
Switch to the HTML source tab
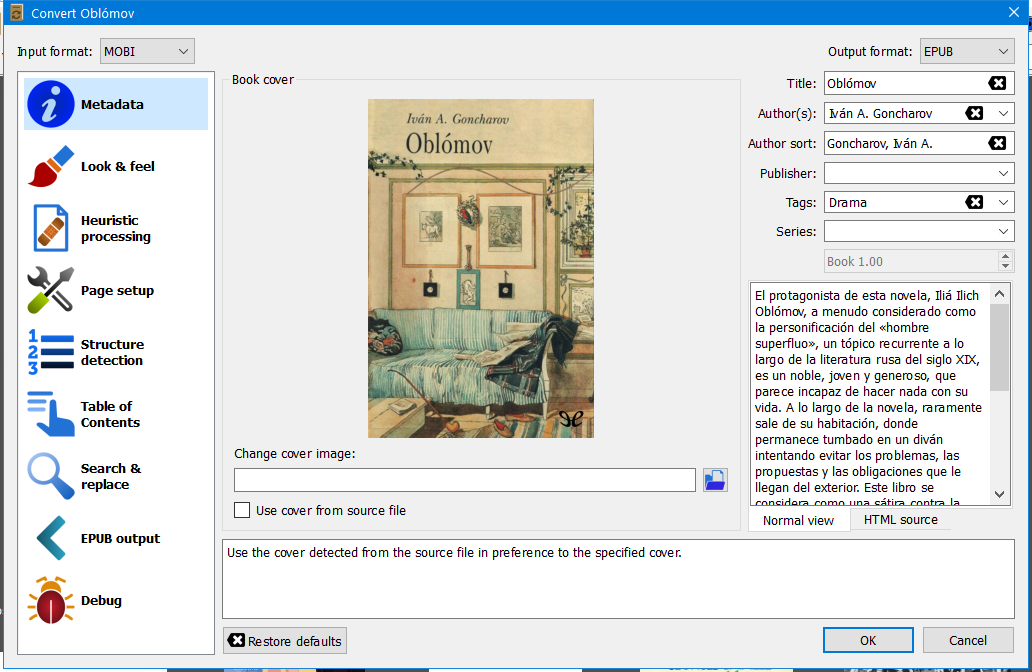pyautogui.click(x=900, y=519)
